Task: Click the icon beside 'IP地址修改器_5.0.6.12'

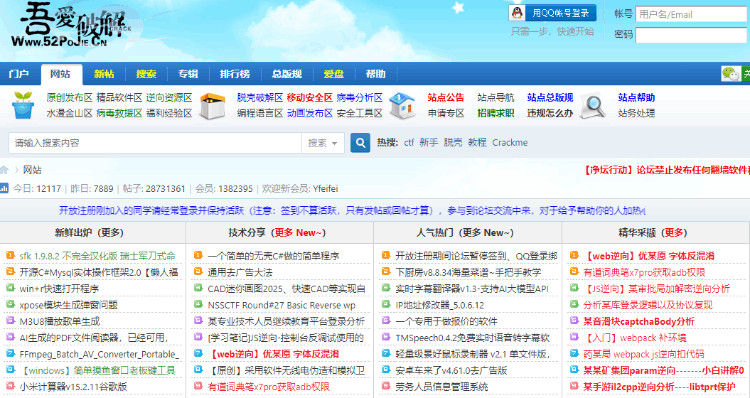Action: tap(386, 304)
